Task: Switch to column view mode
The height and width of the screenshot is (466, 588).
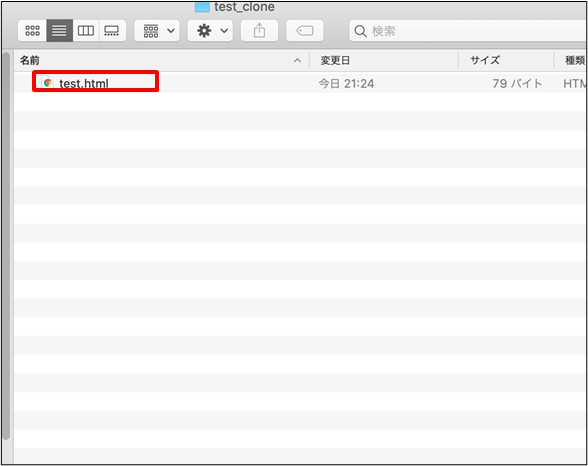Action: 86,31
